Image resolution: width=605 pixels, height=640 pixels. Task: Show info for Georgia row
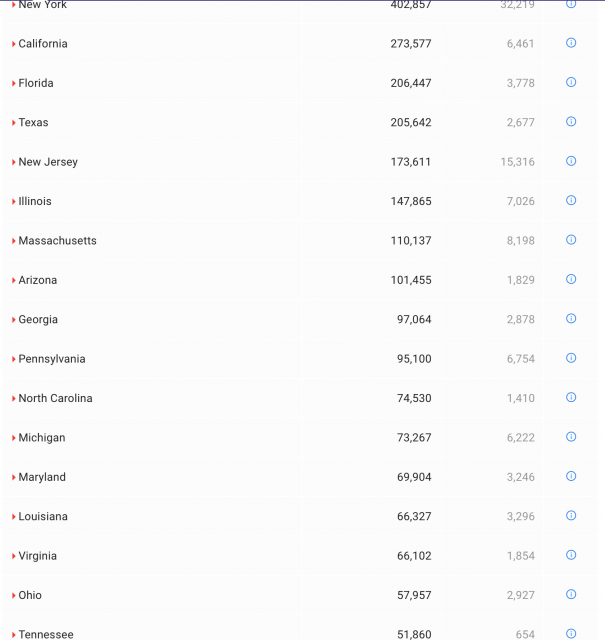click(x=571, y=319)
